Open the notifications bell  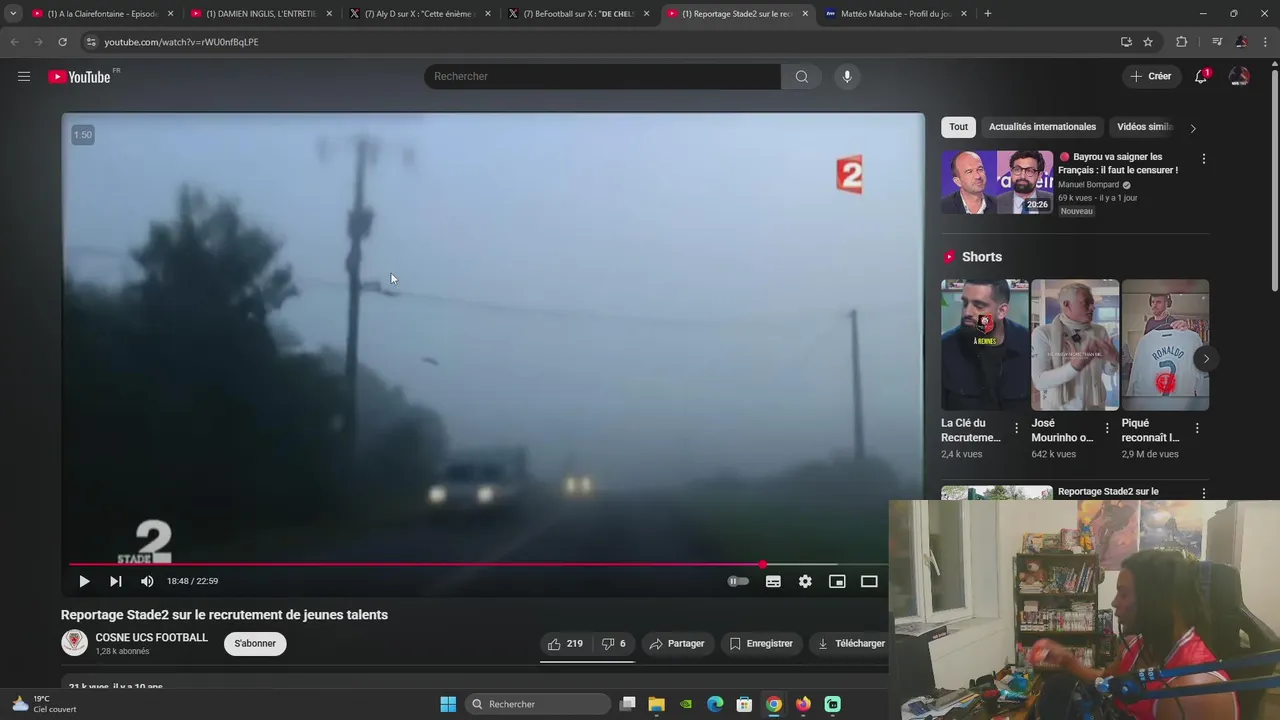(1201, 76)
